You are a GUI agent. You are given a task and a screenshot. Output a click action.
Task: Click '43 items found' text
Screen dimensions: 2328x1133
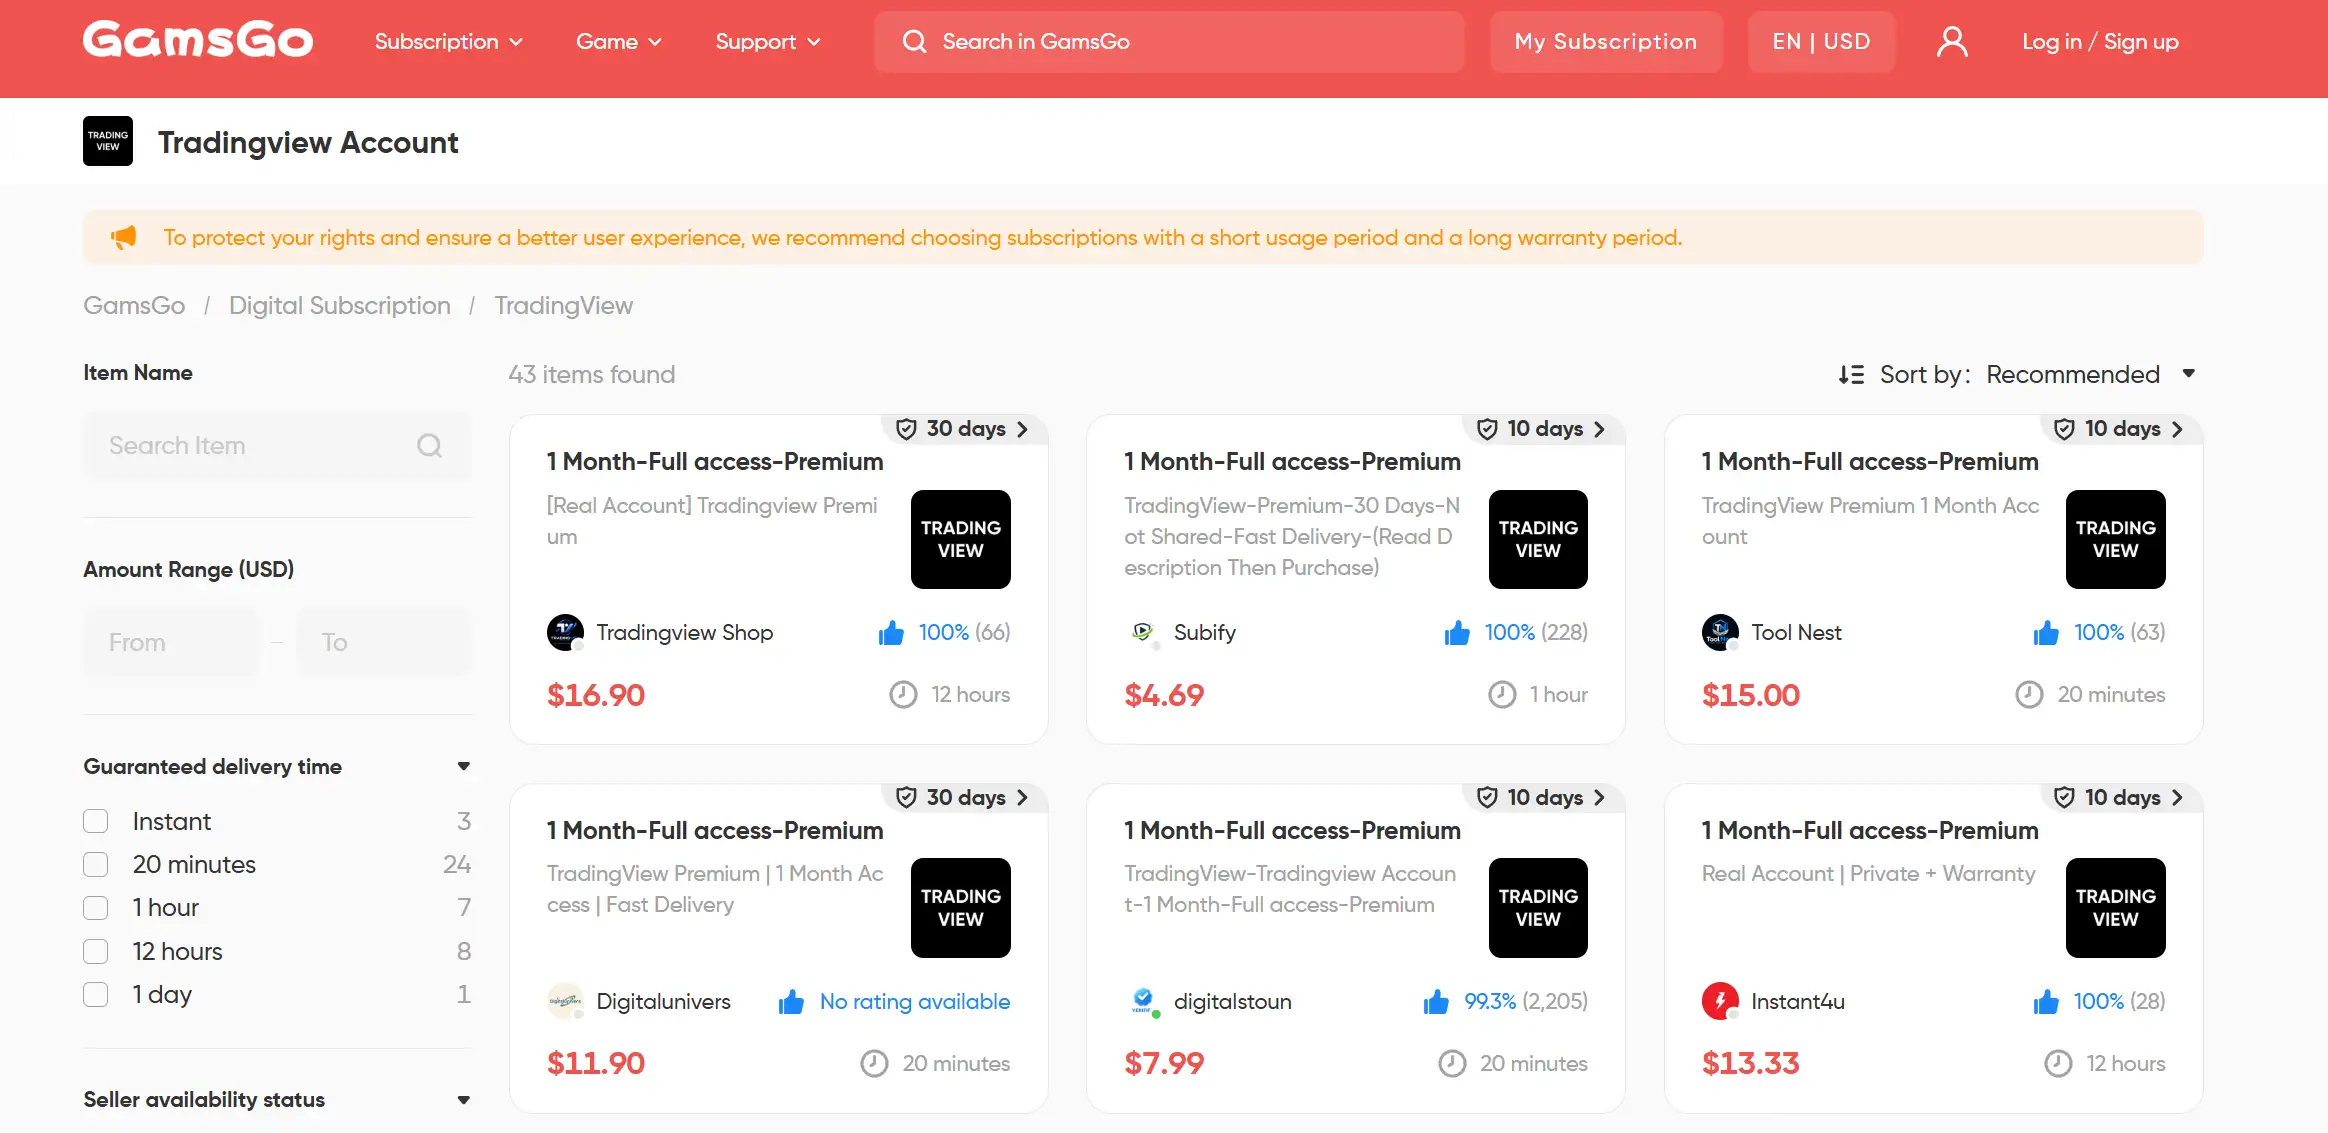click(592, 374)
